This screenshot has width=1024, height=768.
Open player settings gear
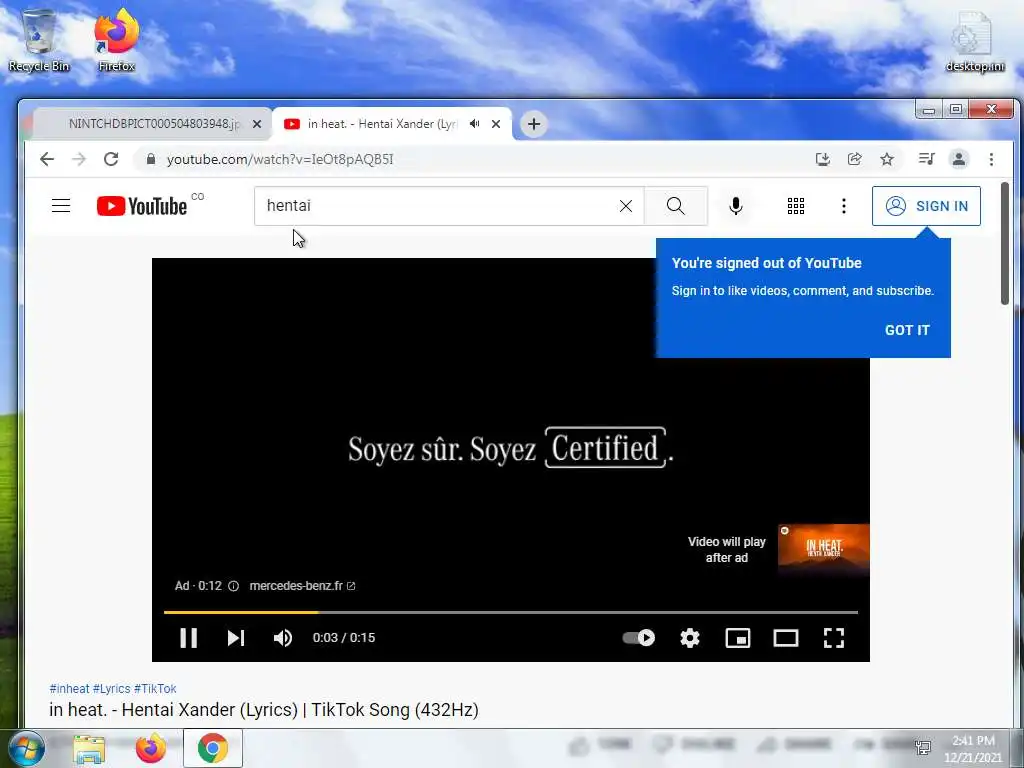690,637
